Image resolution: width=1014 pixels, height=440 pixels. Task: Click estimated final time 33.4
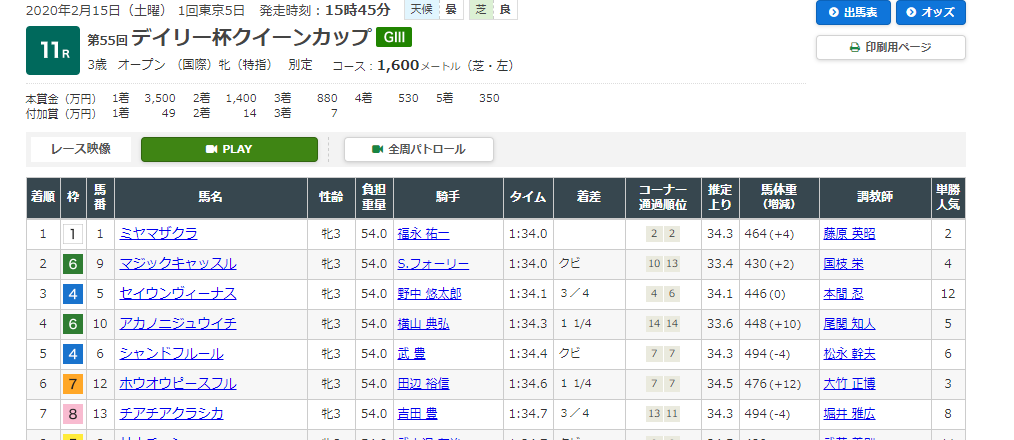pos(719,263)
